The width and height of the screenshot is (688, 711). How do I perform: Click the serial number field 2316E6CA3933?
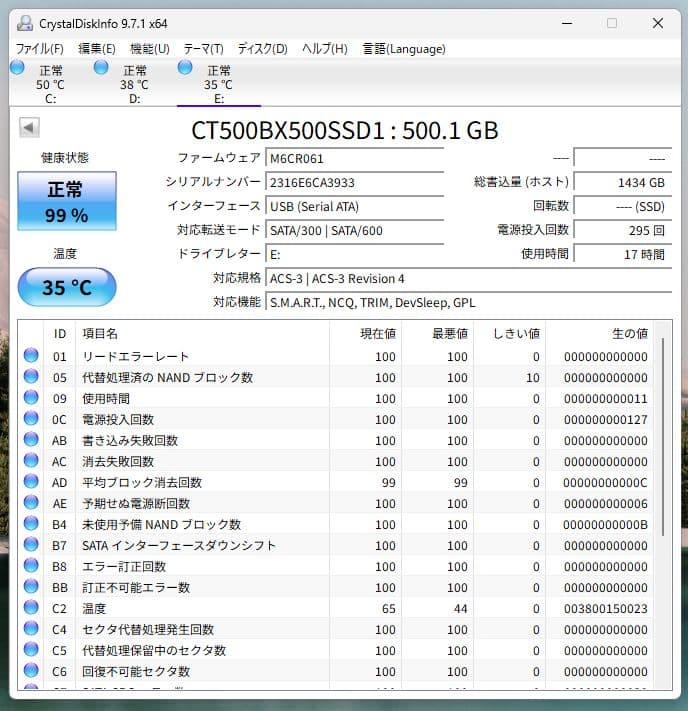[354, 182]
